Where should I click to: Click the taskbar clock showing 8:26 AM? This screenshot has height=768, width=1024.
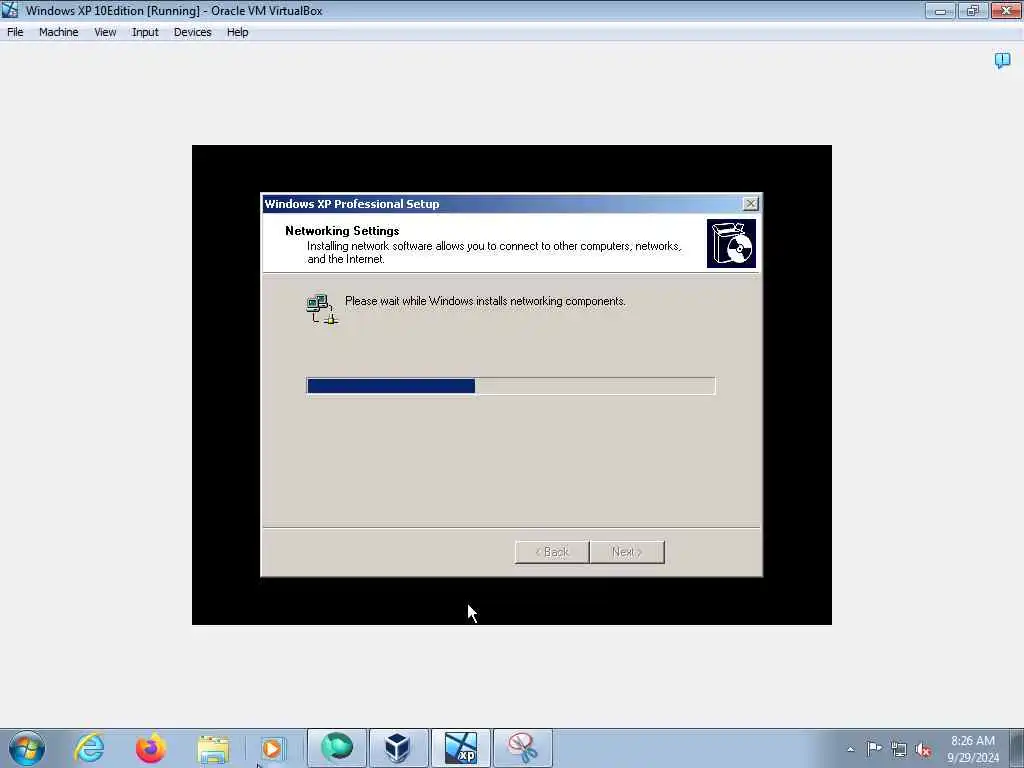pos(972,749)
